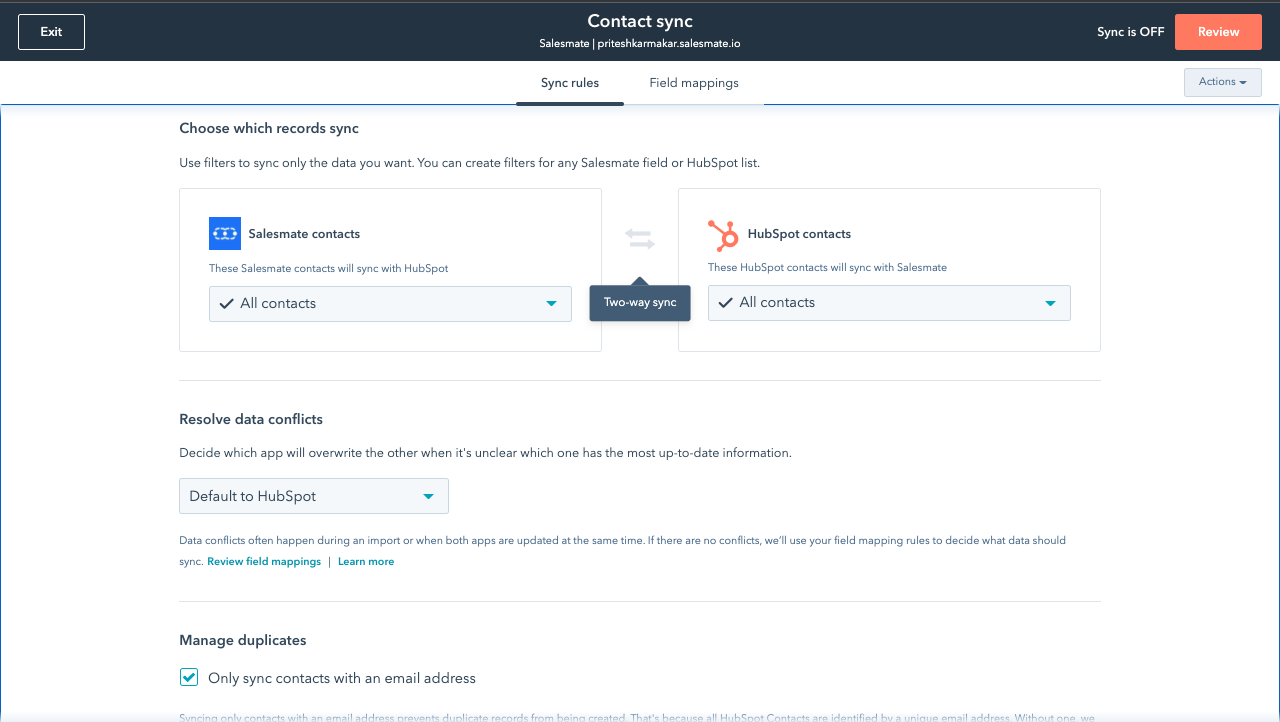This screenshot has height=722, width=1280.
Task: Open Salesmate 'All contacts' filter dropdown
Action: (x=390, y=304)
